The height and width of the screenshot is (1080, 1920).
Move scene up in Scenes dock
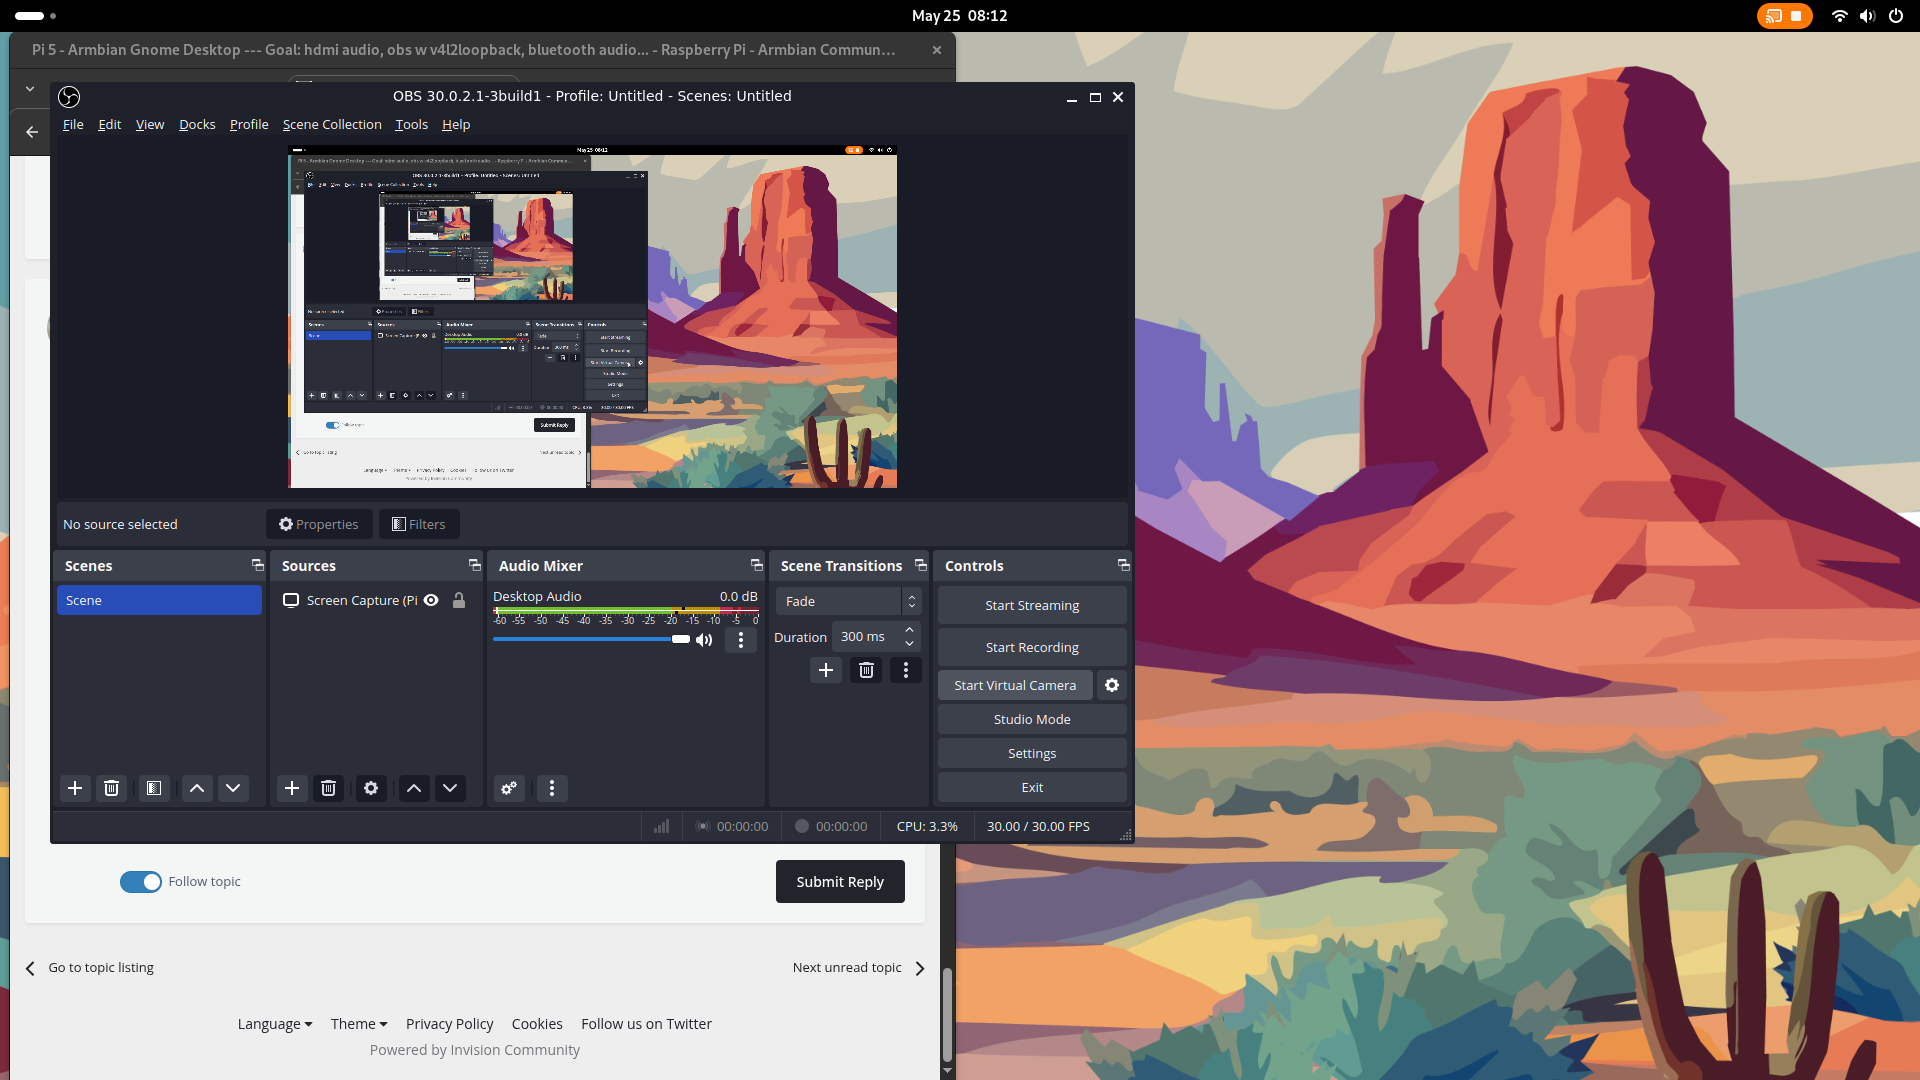click(x=197, y=788)
